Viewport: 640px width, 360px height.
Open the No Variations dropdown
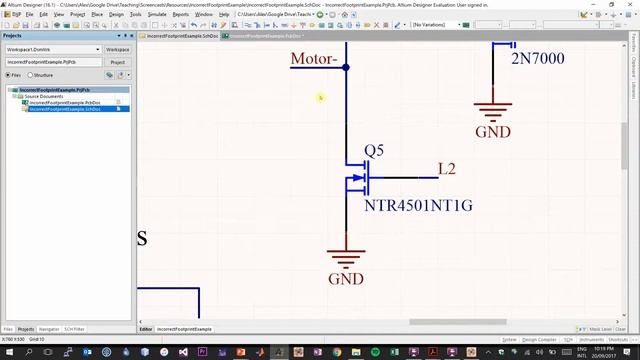(x=459, y=25)
